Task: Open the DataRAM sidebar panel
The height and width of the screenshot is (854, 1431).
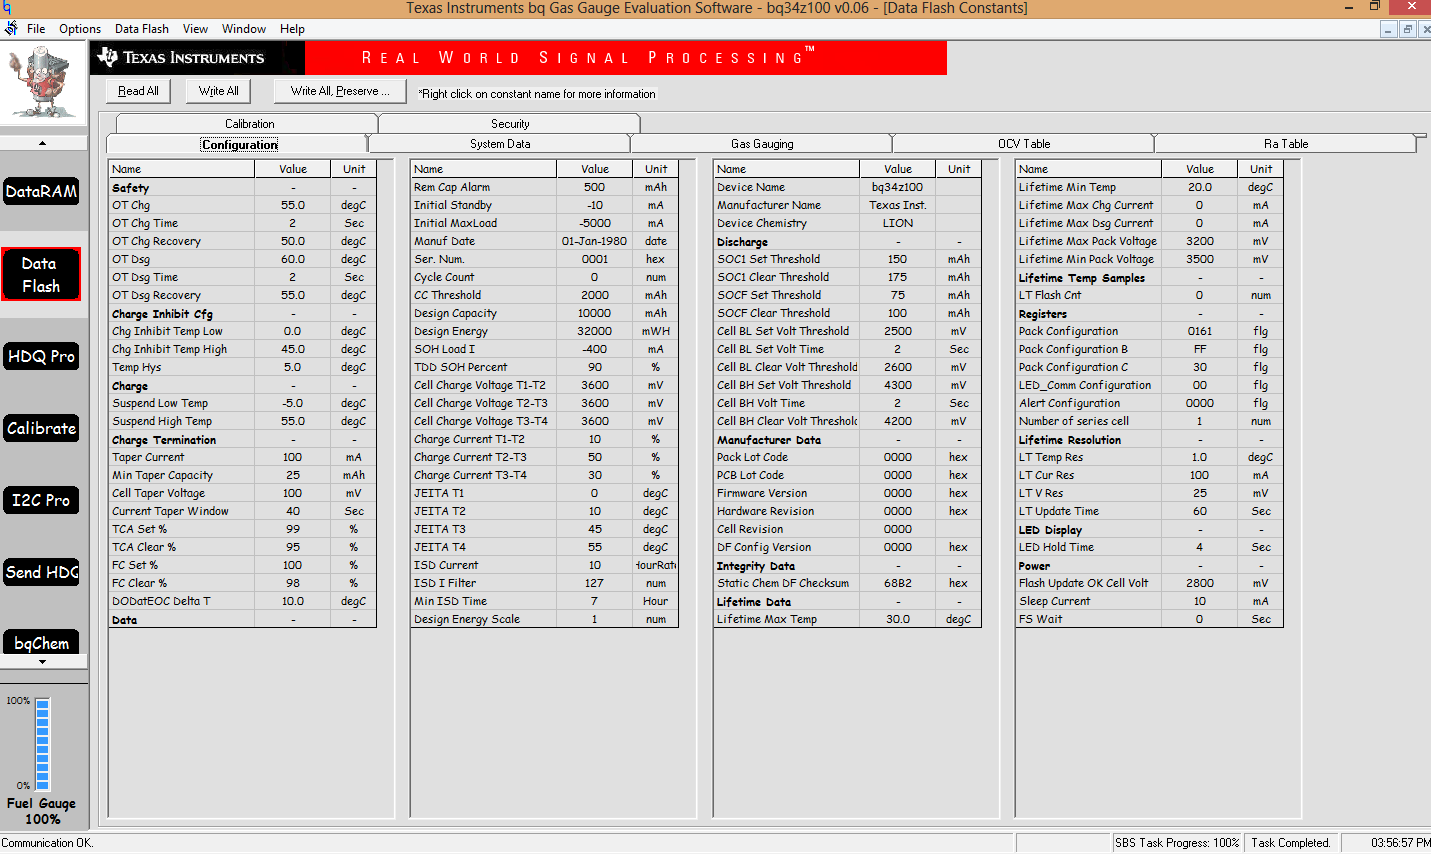Action: pos(41,191)
